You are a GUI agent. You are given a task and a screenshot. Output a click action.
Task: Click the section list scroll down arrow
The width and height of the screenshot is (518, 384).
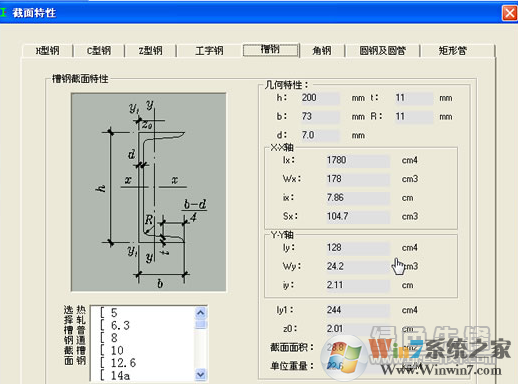coord(201,375)
